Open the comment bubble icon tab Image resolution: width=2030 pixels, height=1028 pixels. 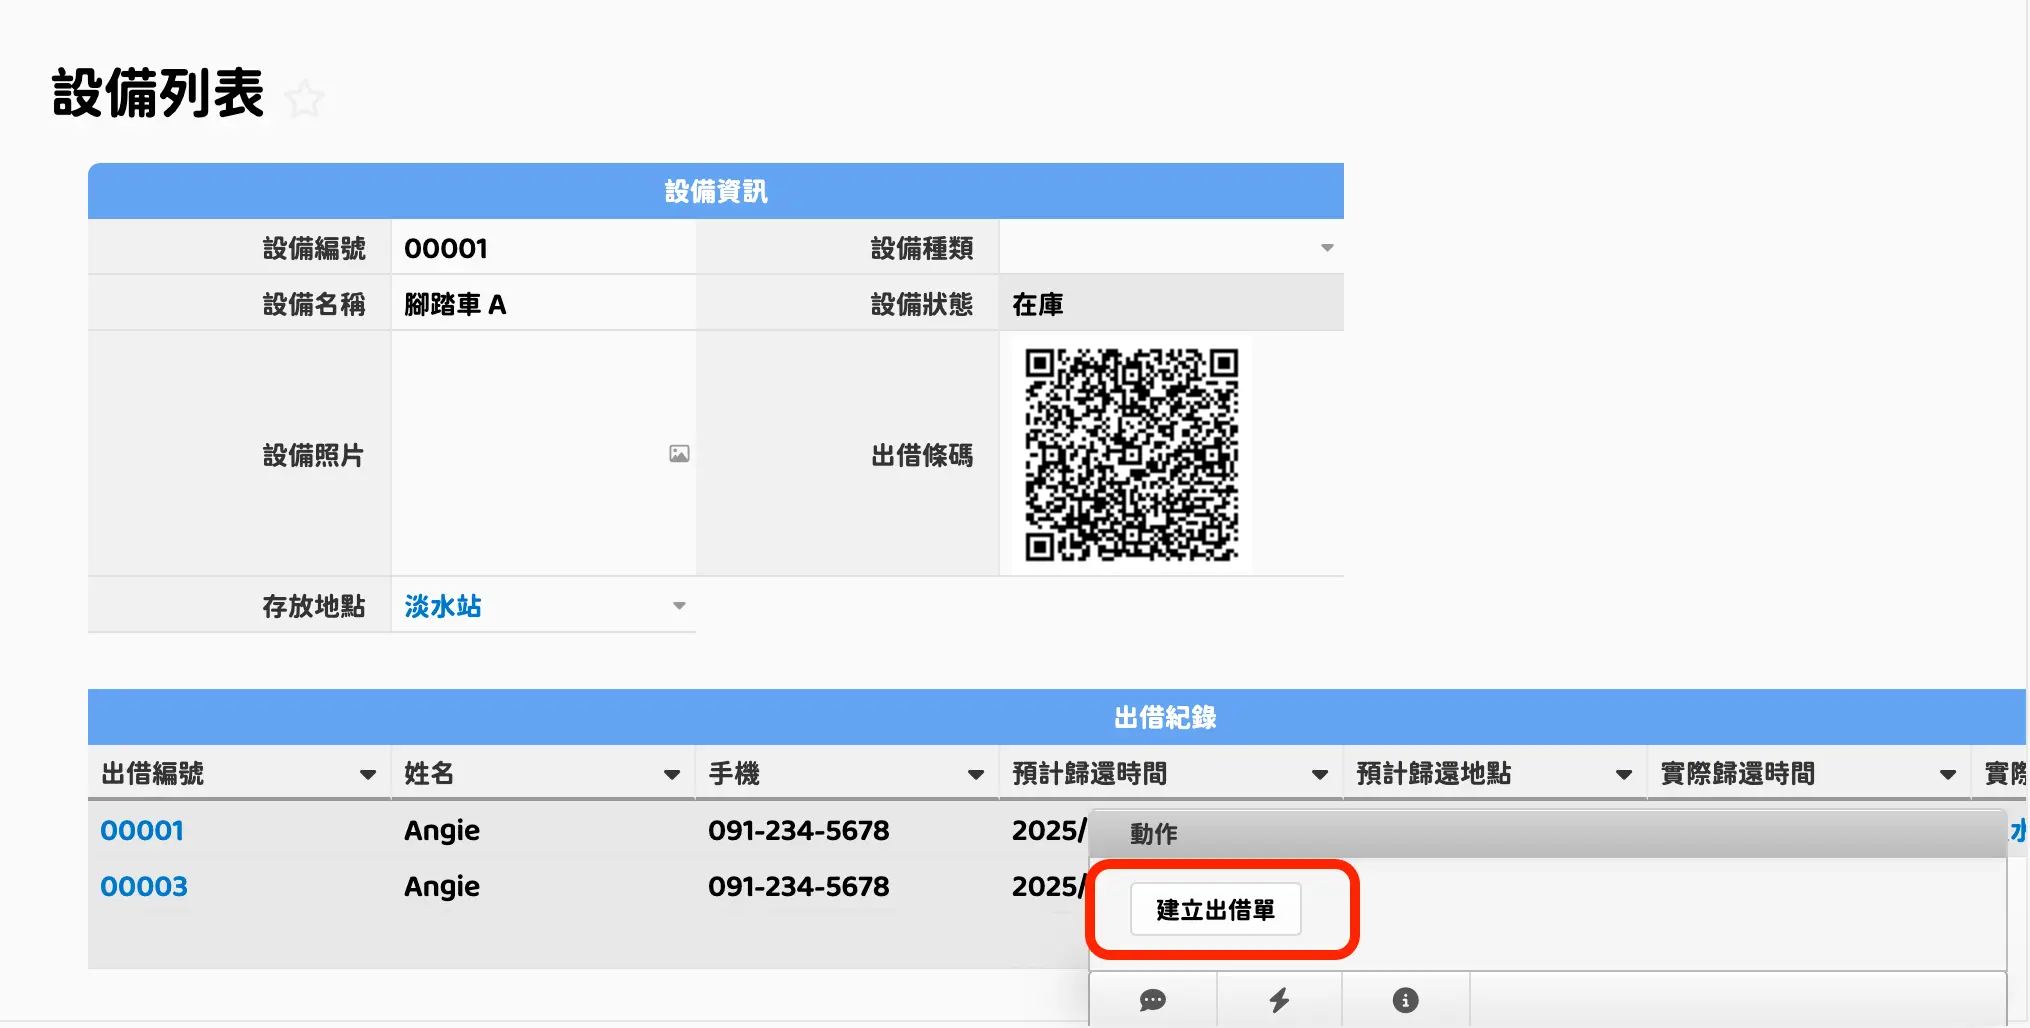pyautogui.click(x=1153, y=1000)
